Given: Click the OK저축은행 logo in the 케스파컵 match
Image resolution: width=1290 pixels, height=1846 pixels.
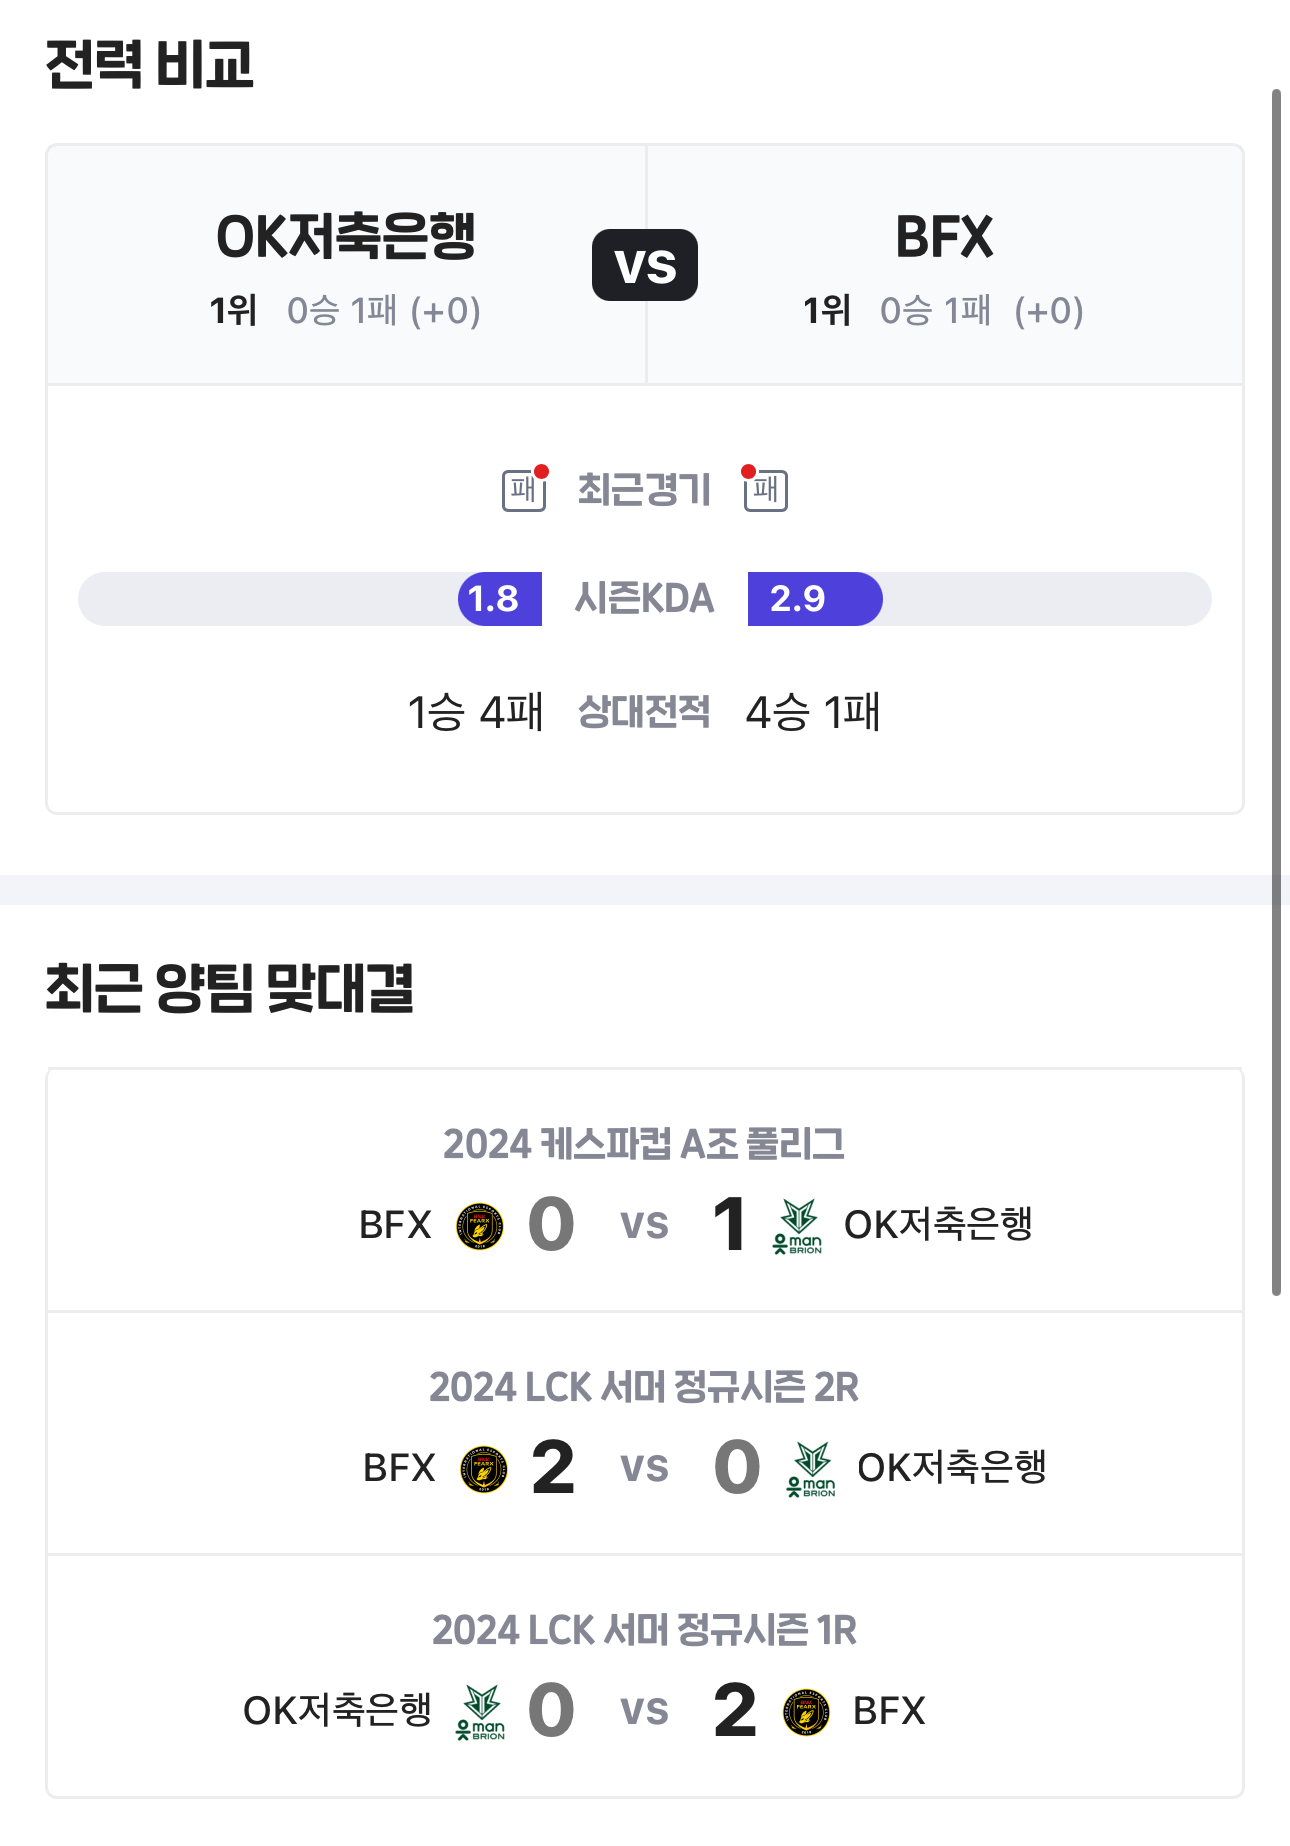Looking at the screenshot, I should pos(798,1226).
